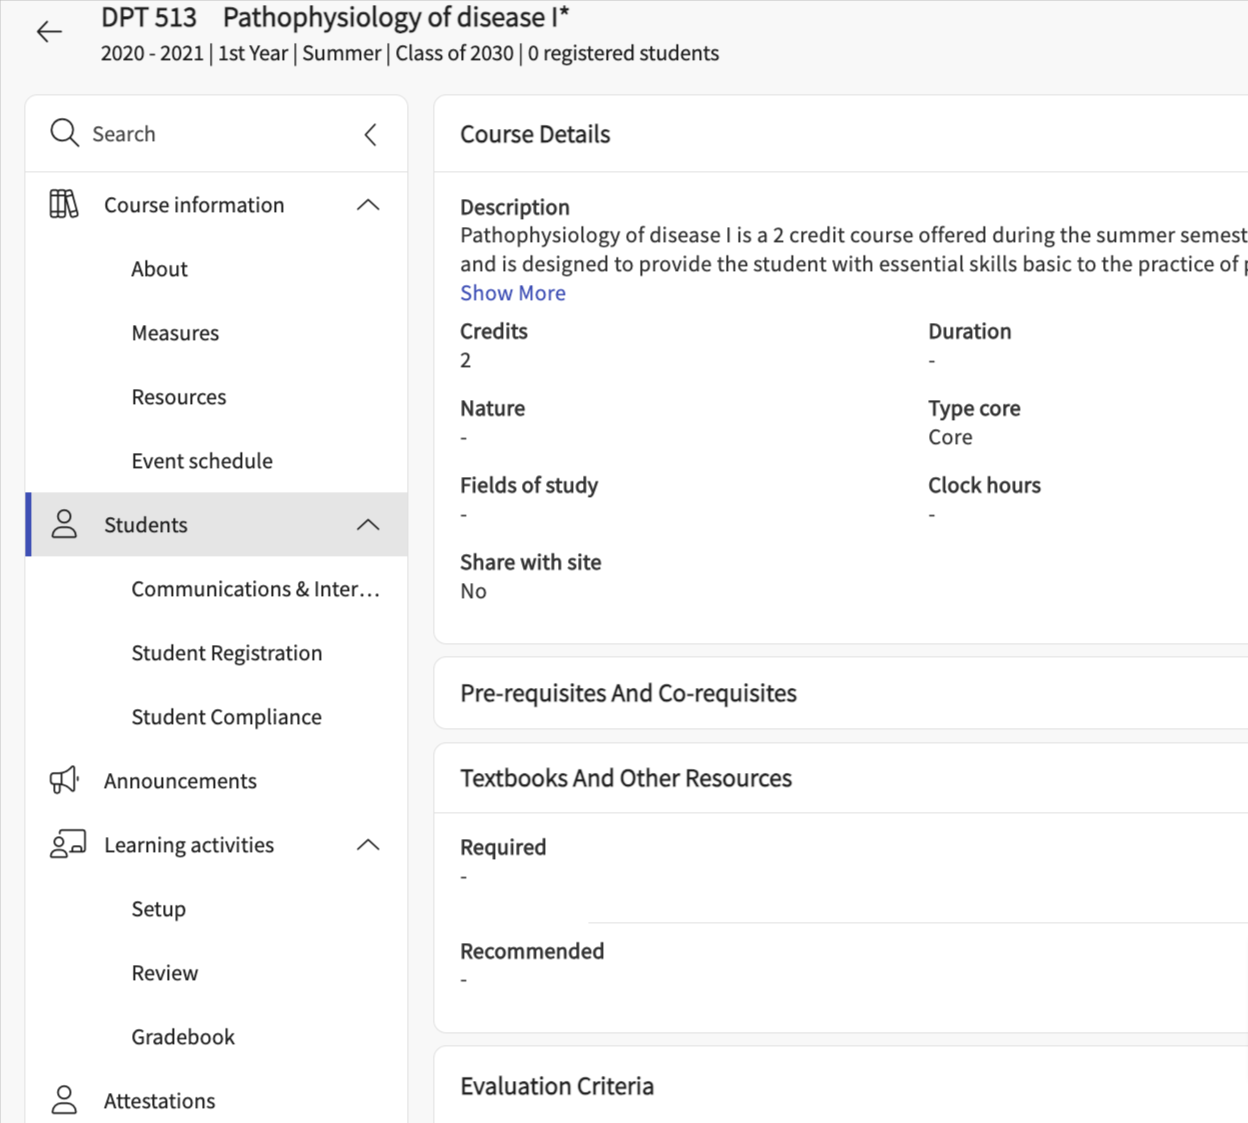Image resolution: width=1248 pixels, height=1123 pixels.
Task: Select Student Registration in sidebar
Action: [x=226, y=653]
